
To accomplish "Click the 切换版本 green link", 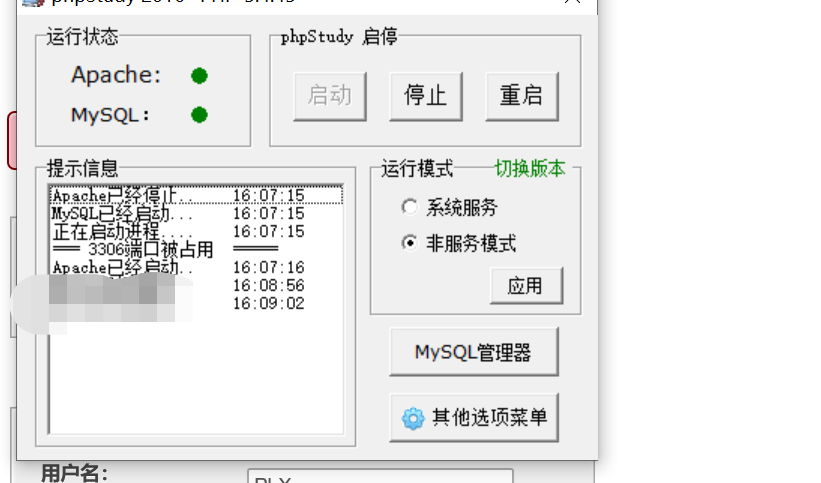I will click(x=530, y=169).
